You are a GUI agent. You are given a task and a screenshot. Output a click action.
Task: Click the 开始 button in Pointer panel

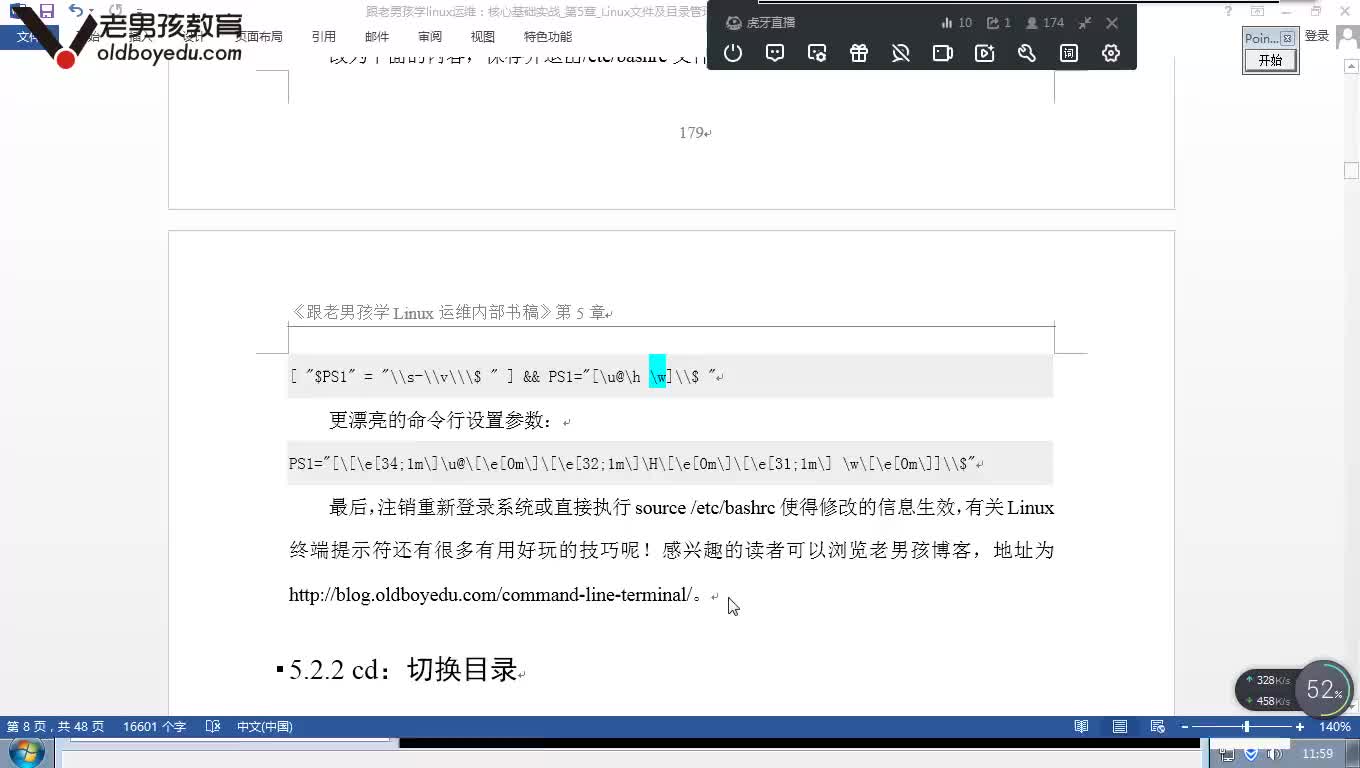(1270, 60)
